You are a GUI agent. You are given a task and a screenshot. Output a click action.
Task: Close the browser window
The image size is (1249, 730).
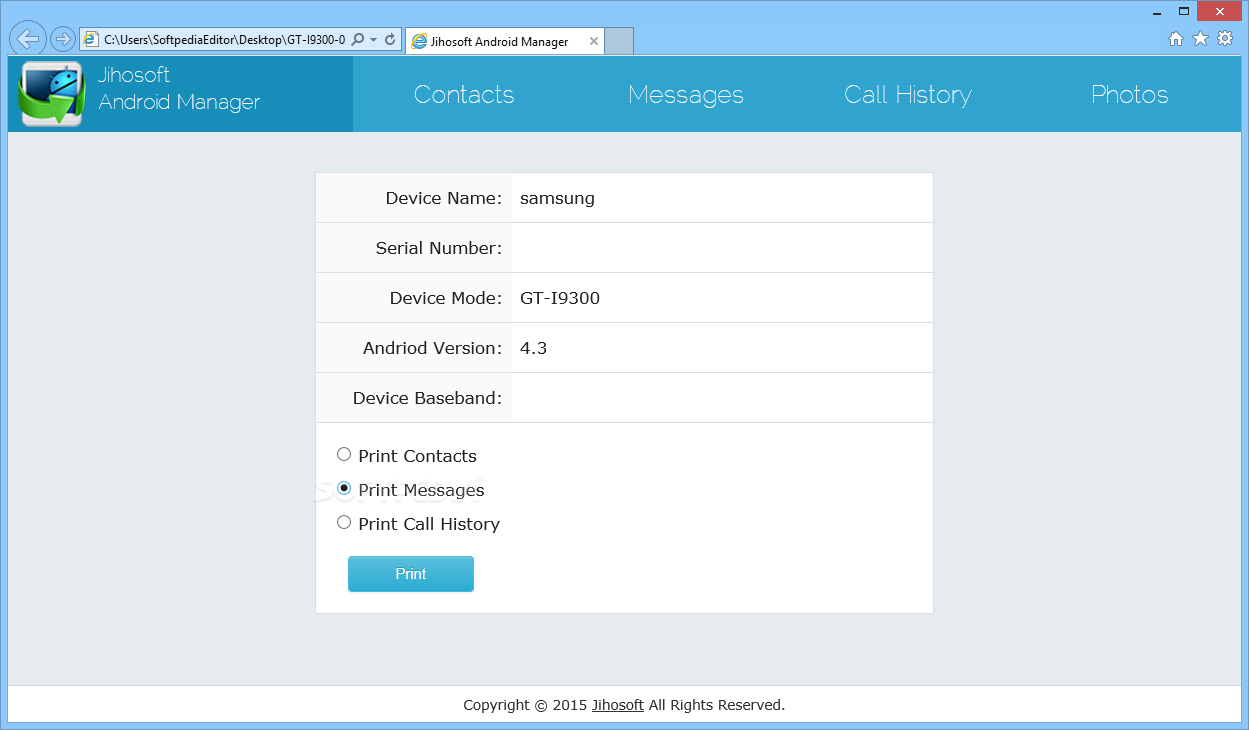(x=1220, y=11)
